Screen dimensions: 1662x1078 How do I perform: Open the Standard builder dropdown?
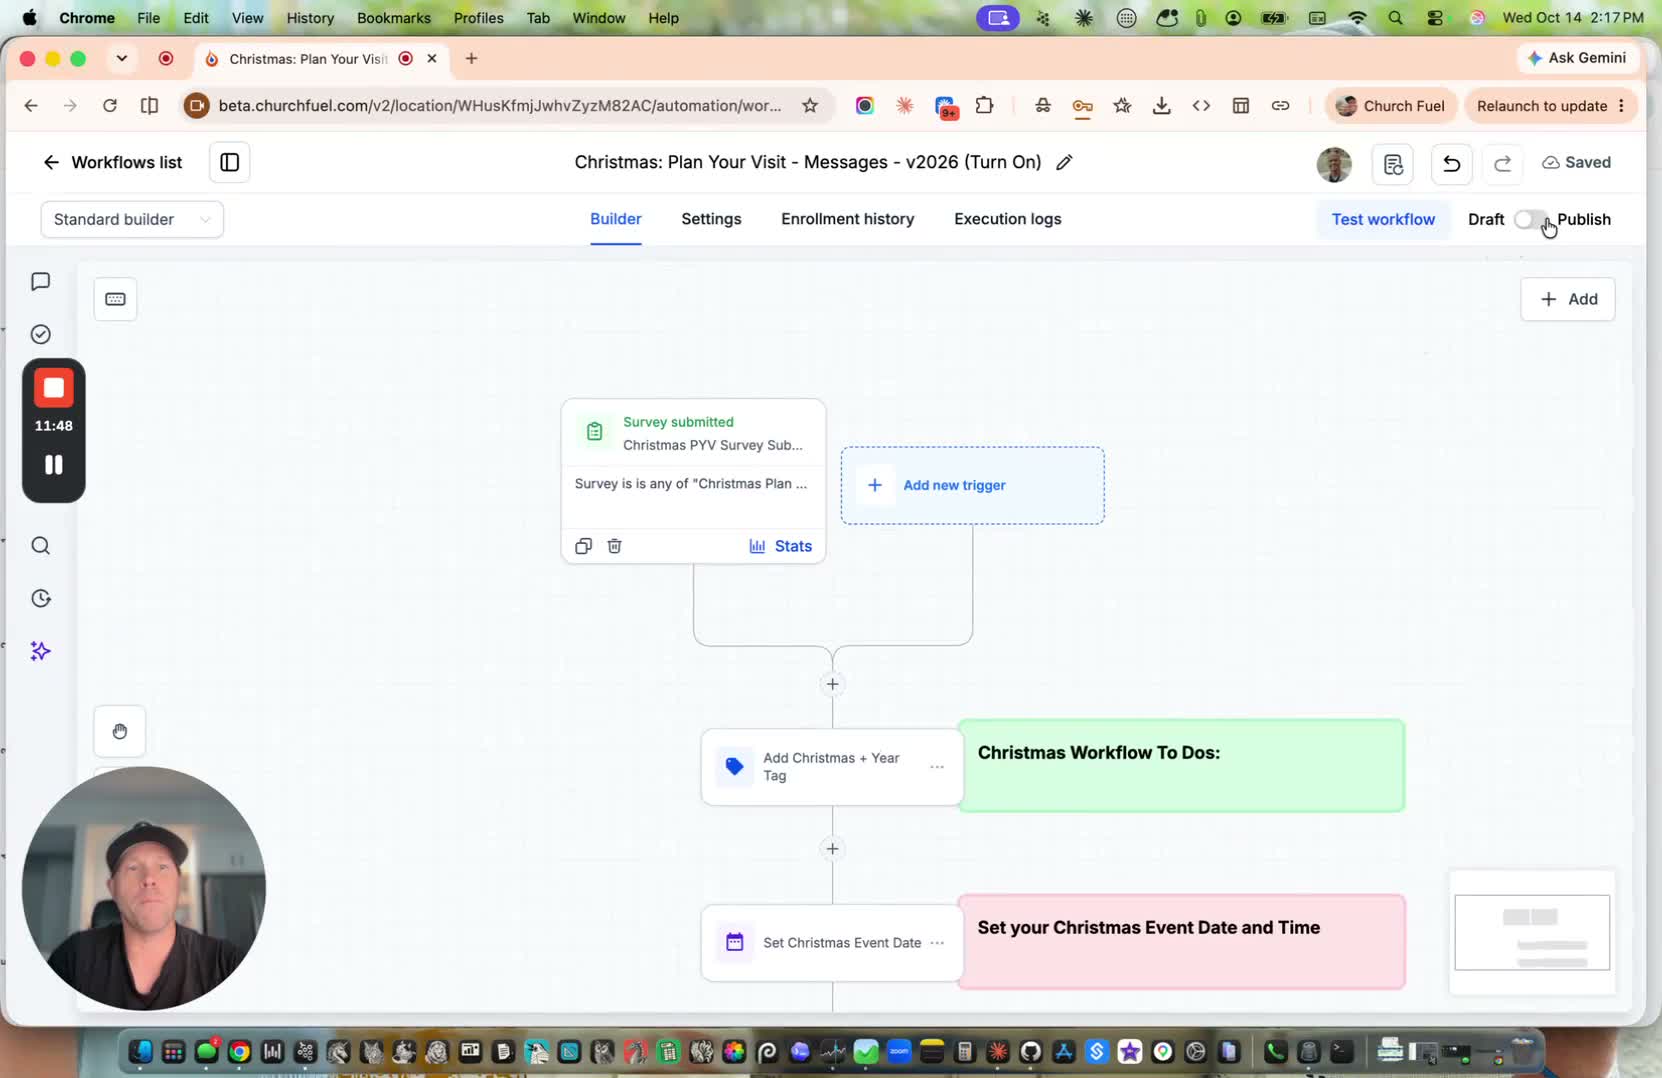(x=132, y=219)
